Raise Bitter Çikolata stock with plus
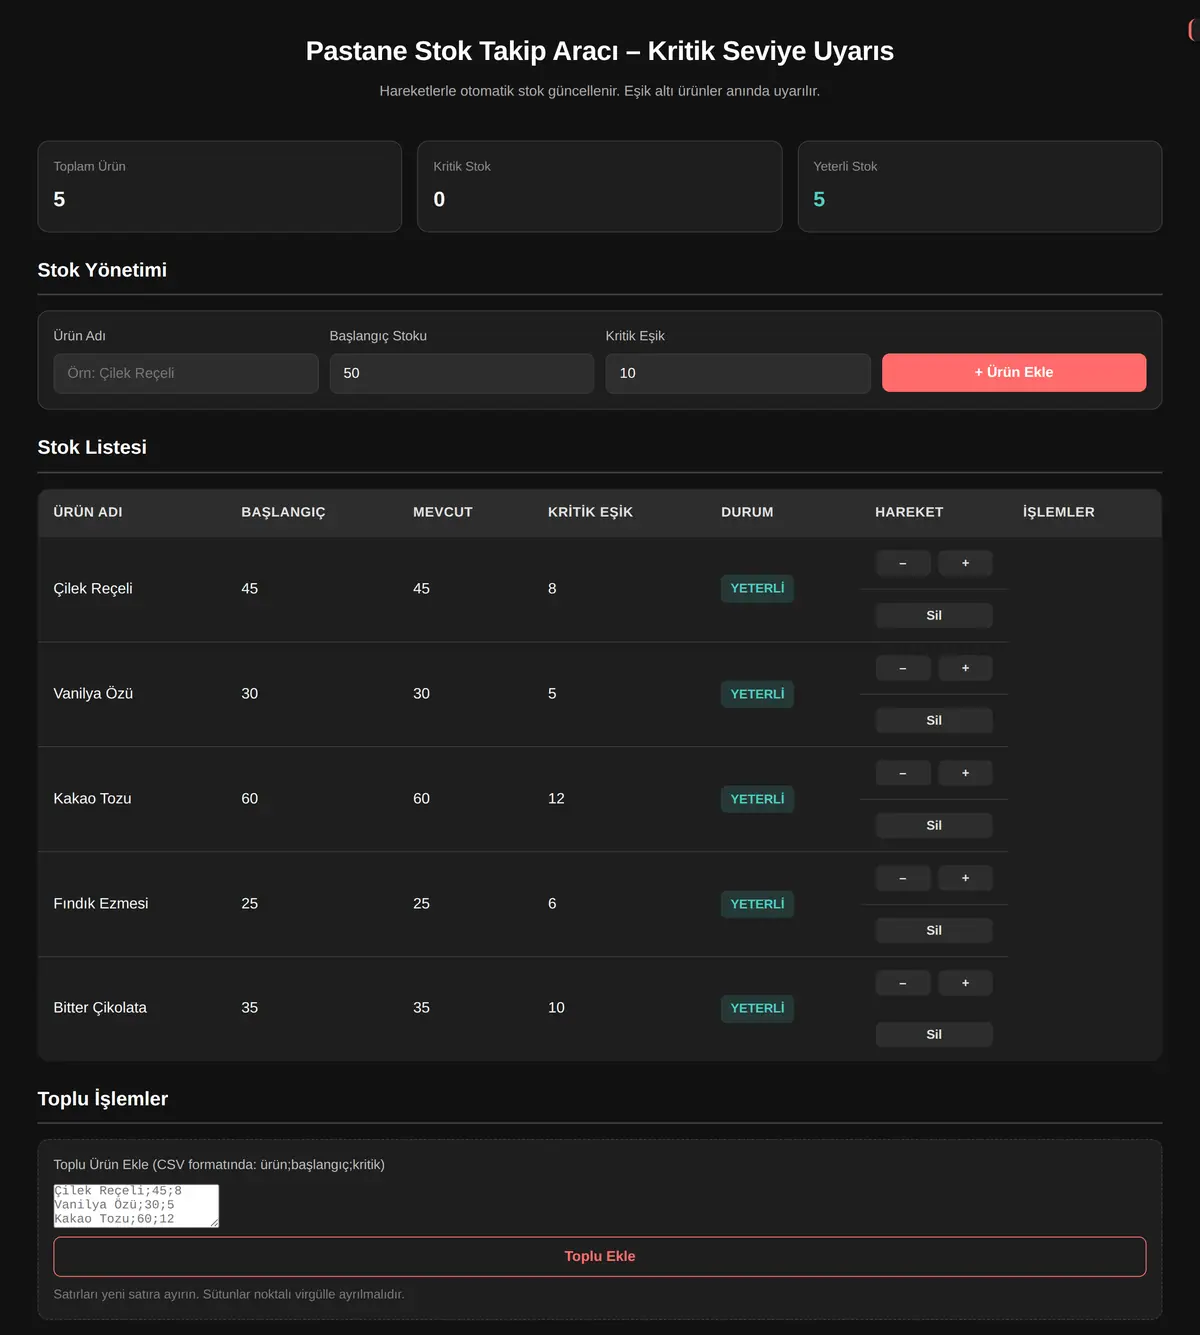This screenshot has width=1200, height=1335. point(965,983)
